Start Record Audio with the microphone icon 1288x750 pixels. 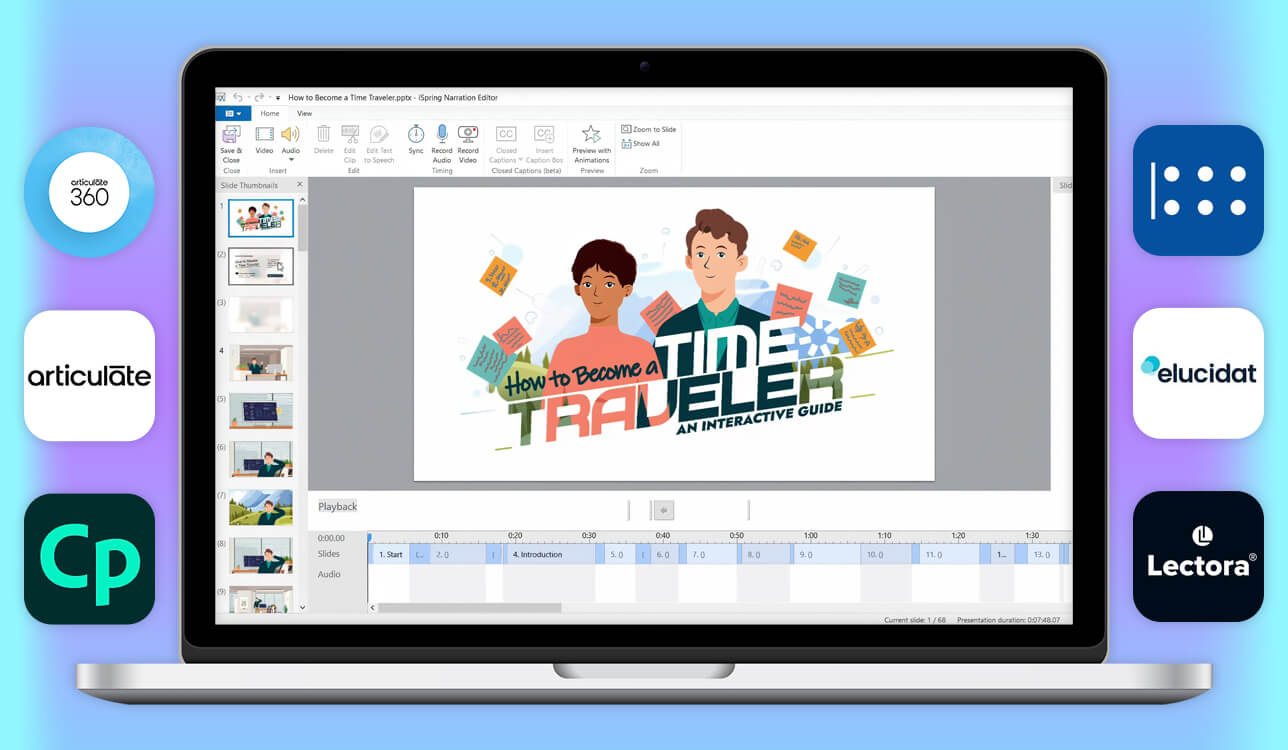[x=442, y=134]
